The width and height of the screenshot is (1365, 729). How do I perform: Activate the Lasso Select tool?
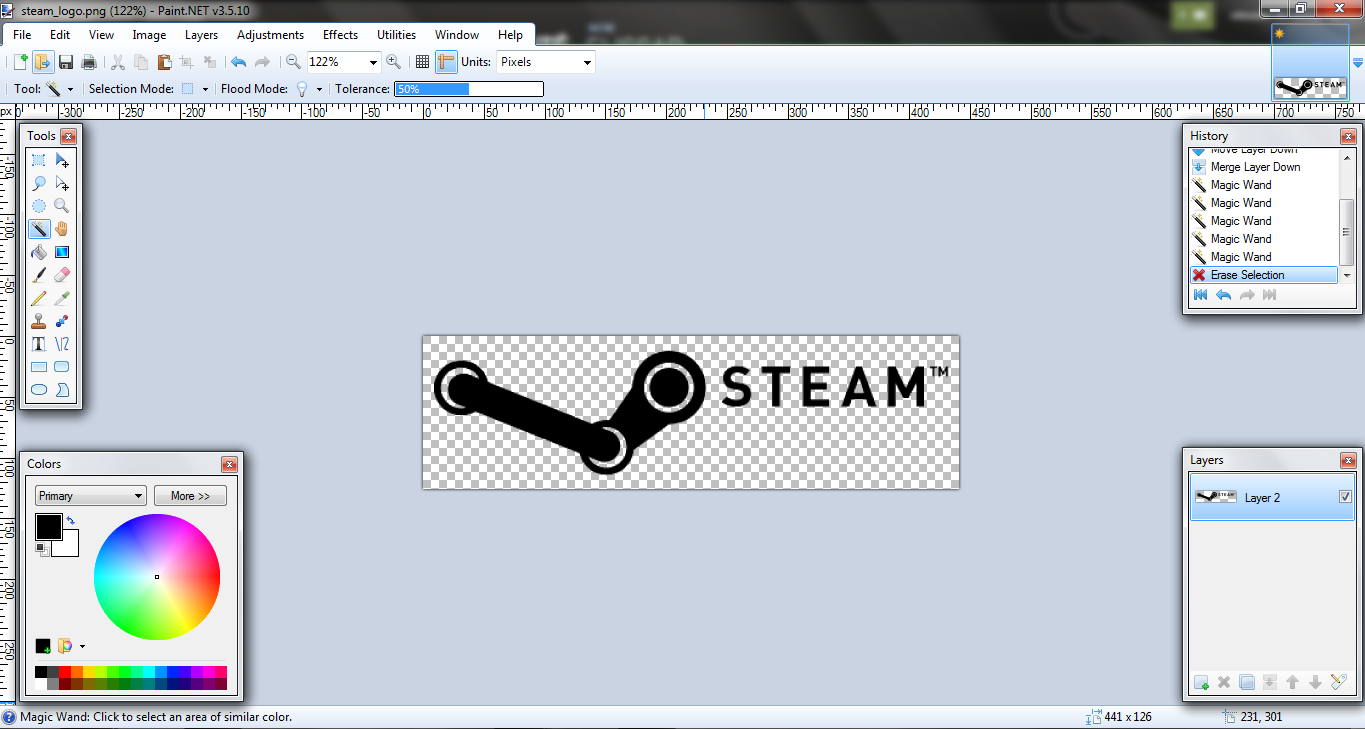click(x=39, y=183)
